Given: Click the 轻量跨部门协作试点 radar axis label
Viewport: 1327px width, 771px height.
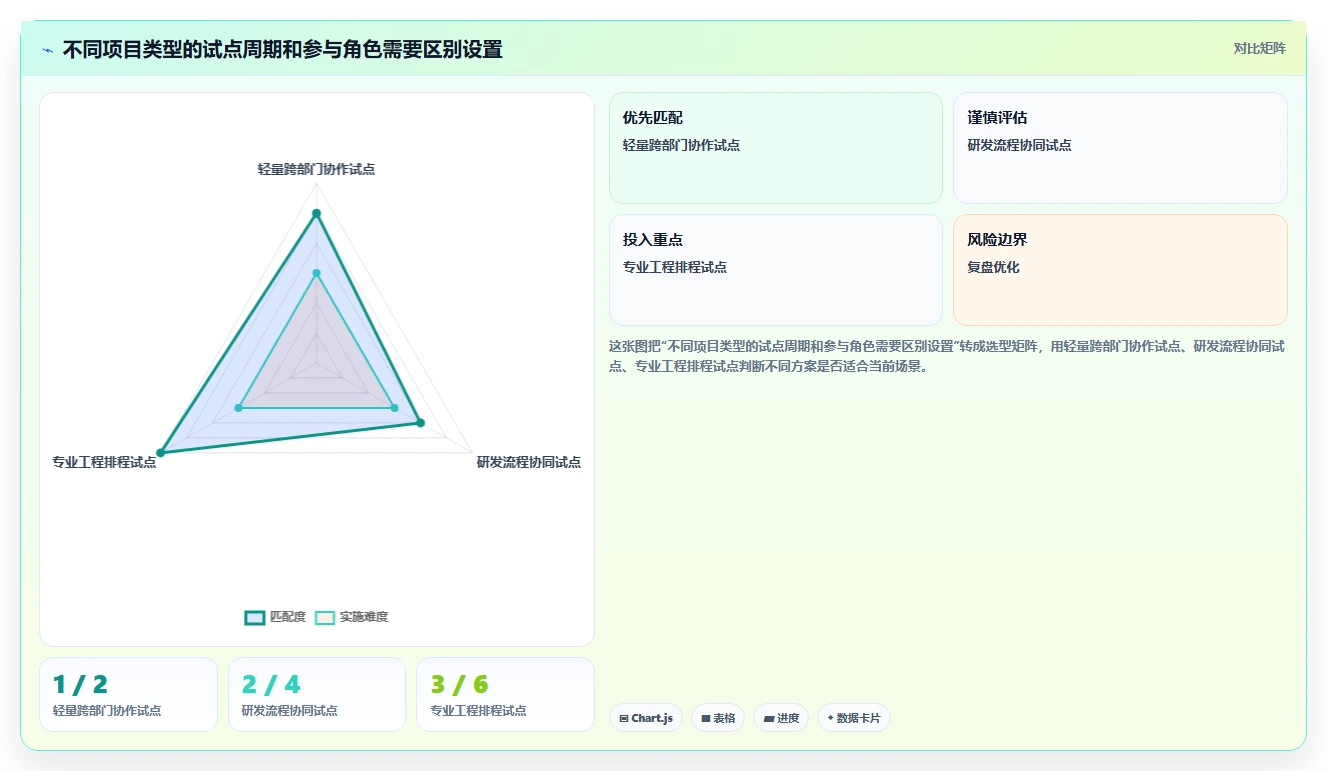Looking at the screenshot, I should point(316,169).
